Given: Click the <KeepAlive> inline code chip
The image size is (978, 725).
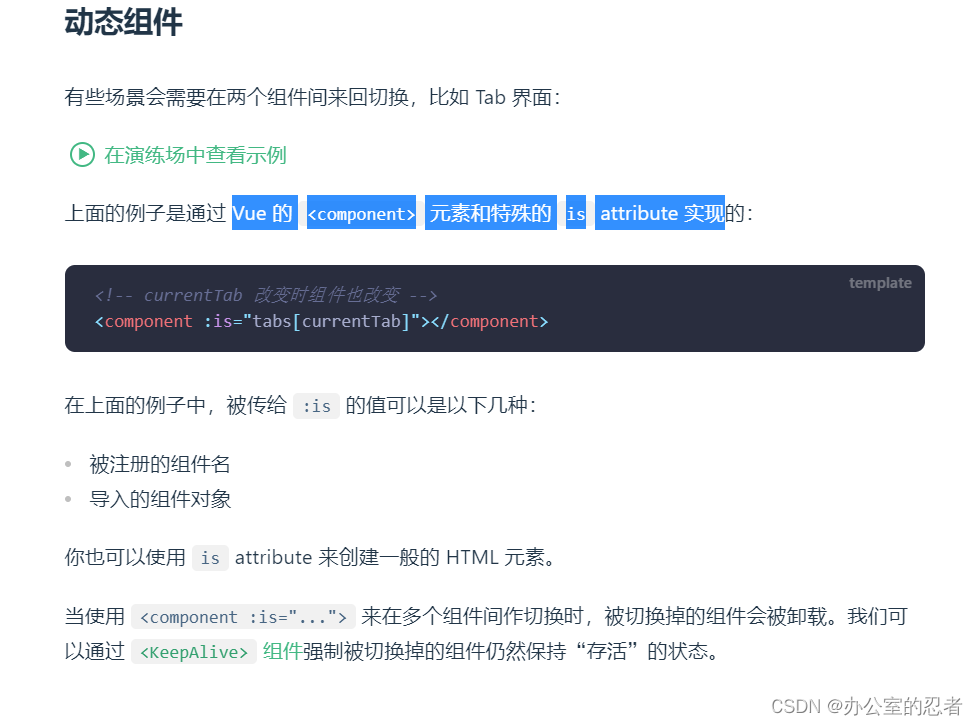Looking at the screenshot, I should click(193, 651).
